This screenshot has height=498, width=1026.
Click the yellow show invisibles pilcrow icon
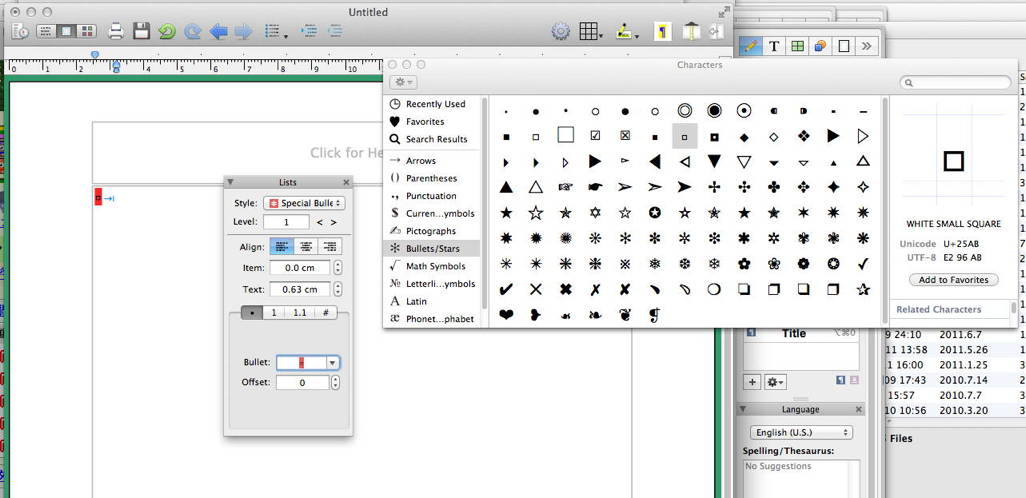(661, 32)
